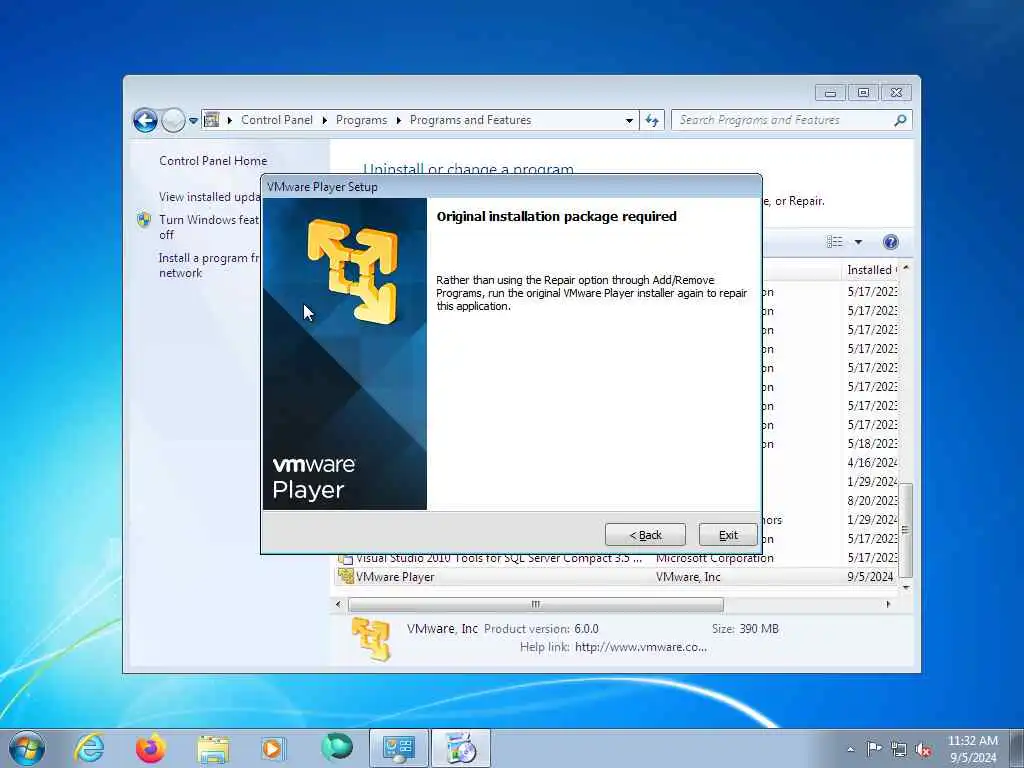
Task: Click Programs in the address breadcrumb
Action: pos(361,120)
